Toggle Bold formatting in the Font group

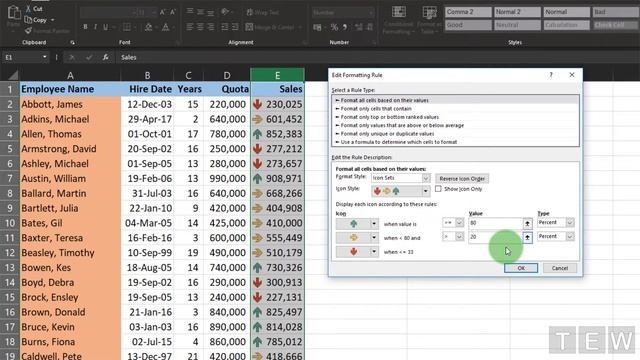click(x=85, y=27)
